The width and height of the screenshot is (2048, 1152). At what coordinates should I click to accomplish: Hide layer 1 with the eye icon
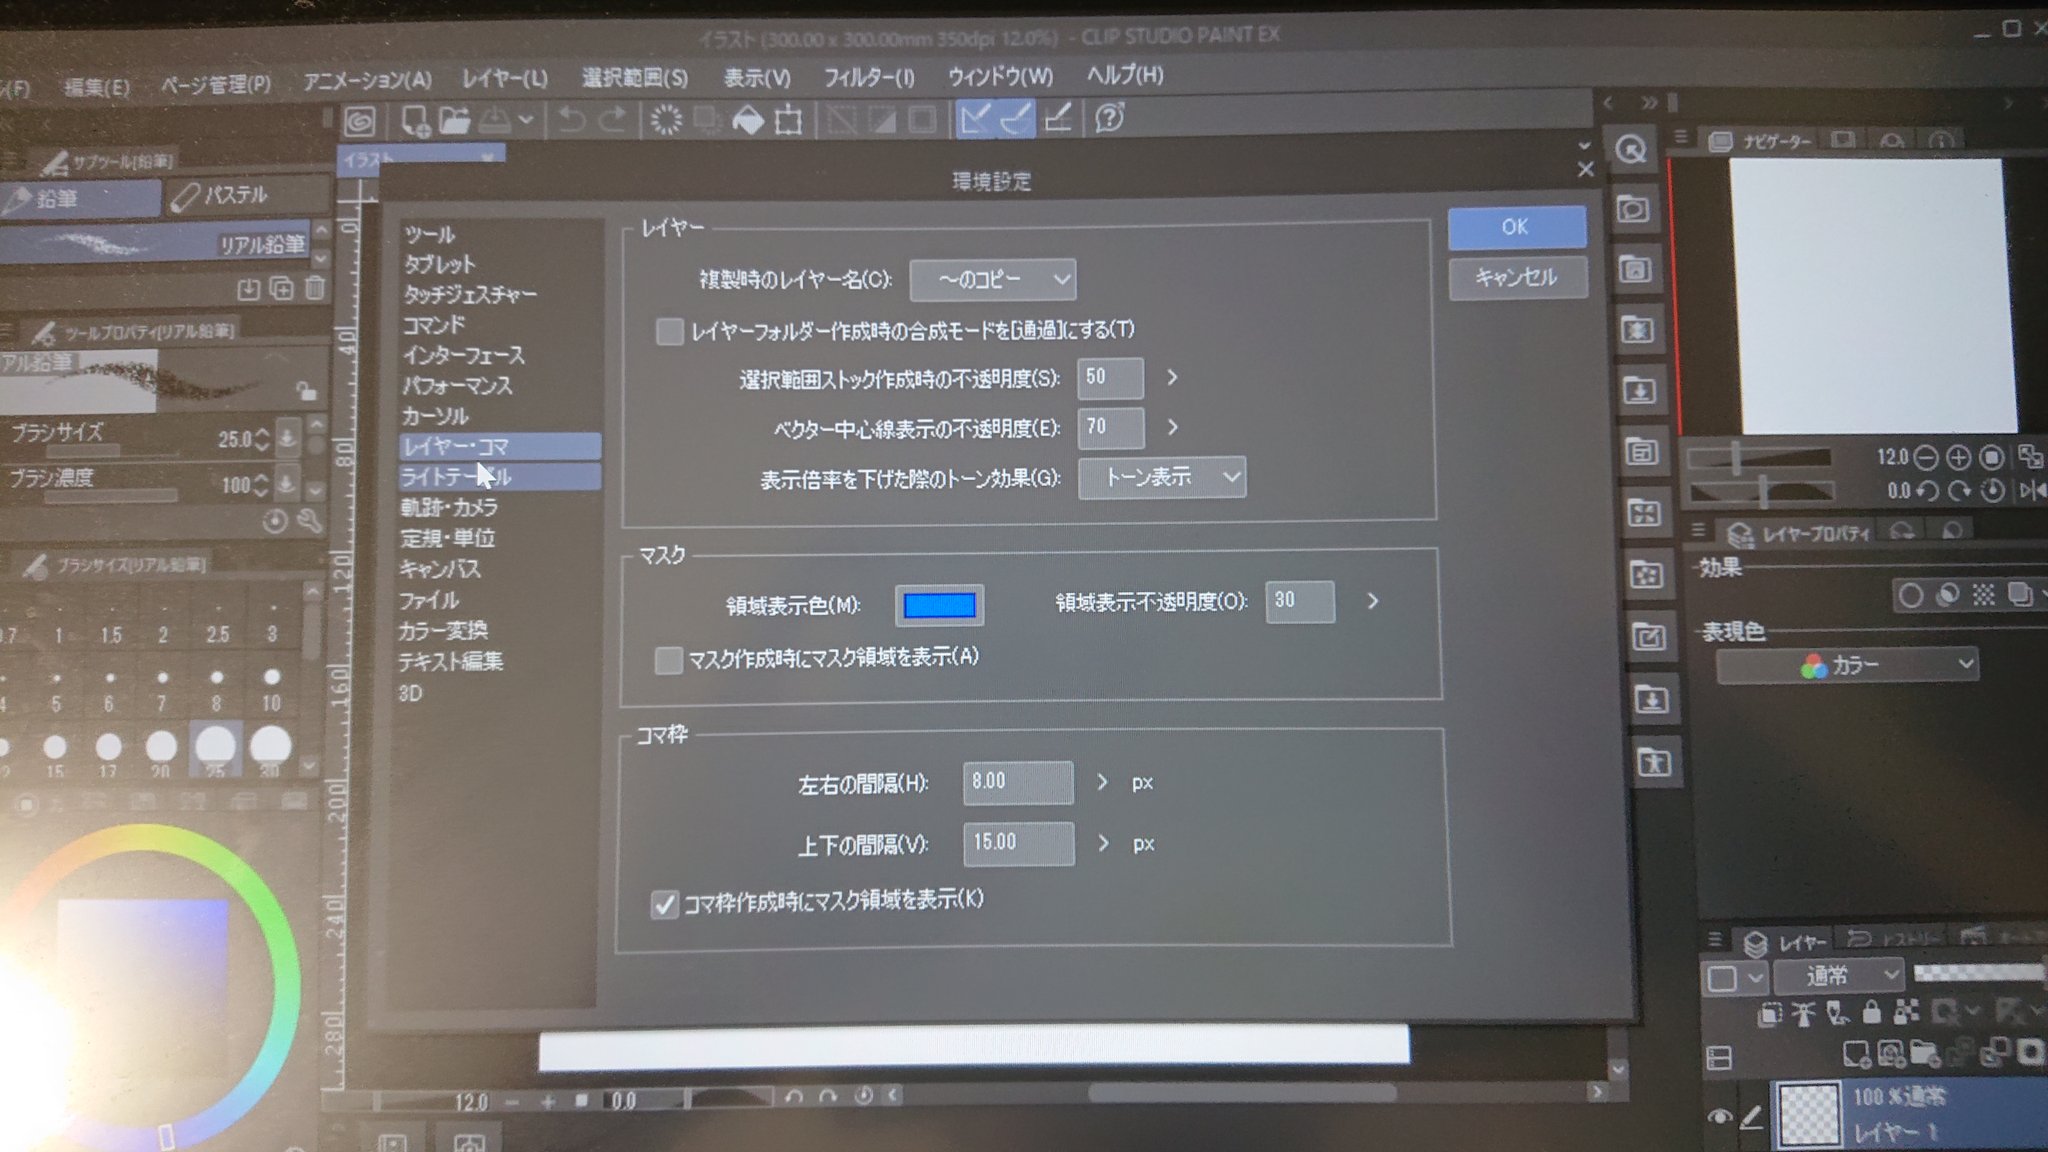click(x=1719, y=1116)
